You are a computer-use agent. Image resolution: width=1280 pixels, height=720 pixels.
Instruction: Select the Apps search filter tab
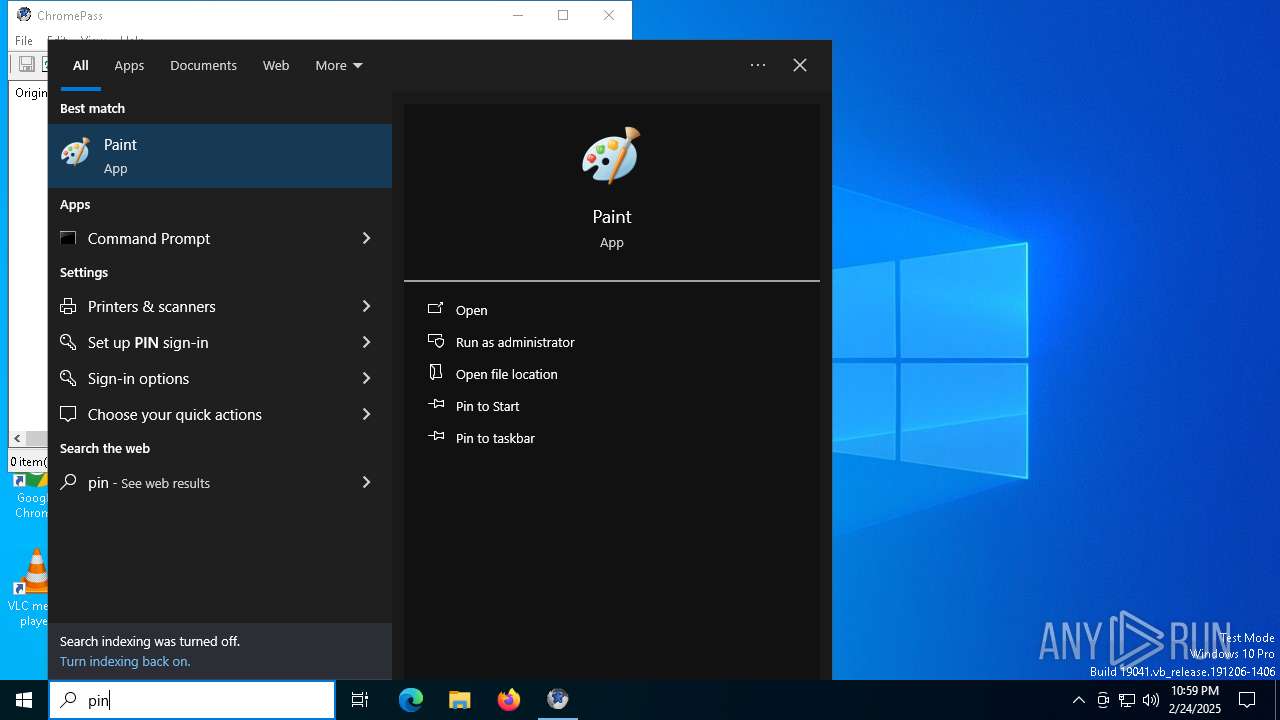click(129, 65)
